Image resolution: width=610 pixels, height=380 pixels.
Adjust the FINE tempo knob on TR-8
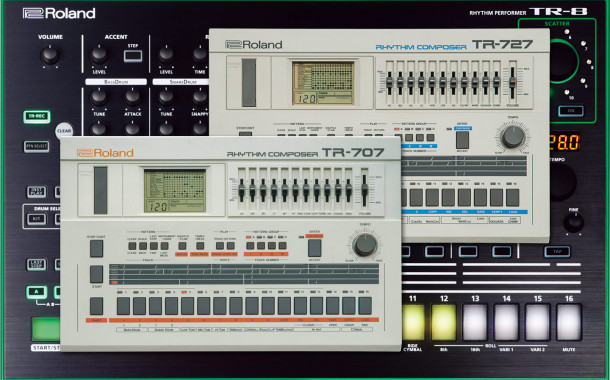click(x=573, y=223)
